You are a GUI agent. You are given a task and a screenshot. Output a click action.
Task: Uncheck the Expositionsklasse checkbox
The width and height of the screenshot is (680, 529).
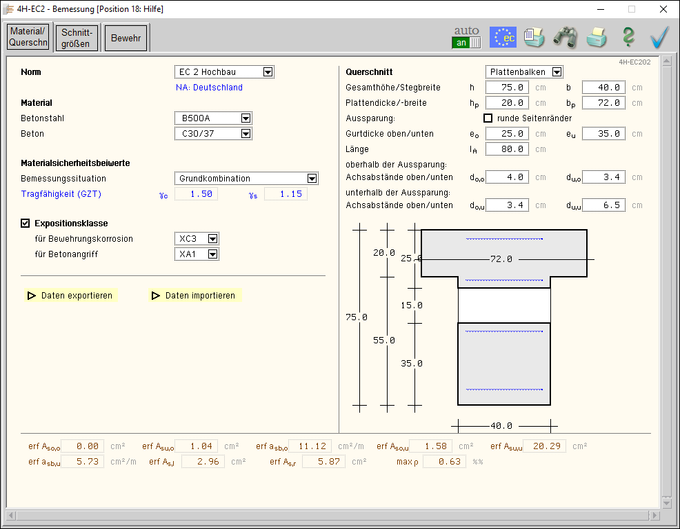click(26, 224)
